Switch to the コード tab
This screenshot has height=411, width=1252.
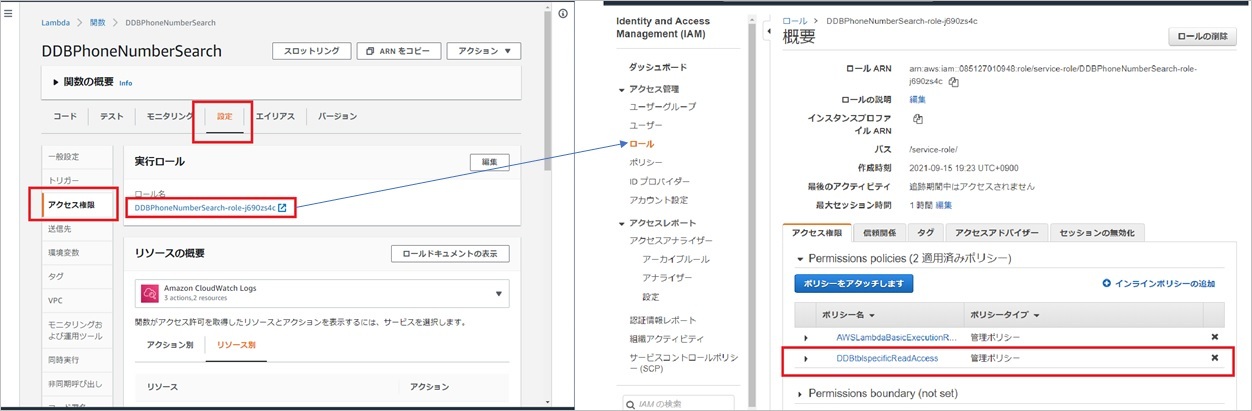65,116
